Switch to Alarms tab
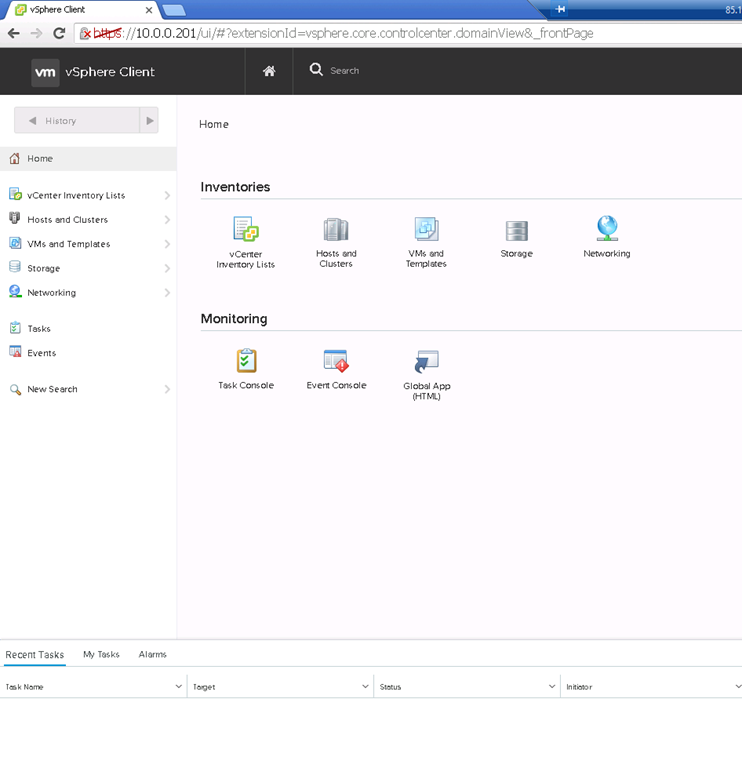Screen dimensions: 742x768 tap(152, 654)
